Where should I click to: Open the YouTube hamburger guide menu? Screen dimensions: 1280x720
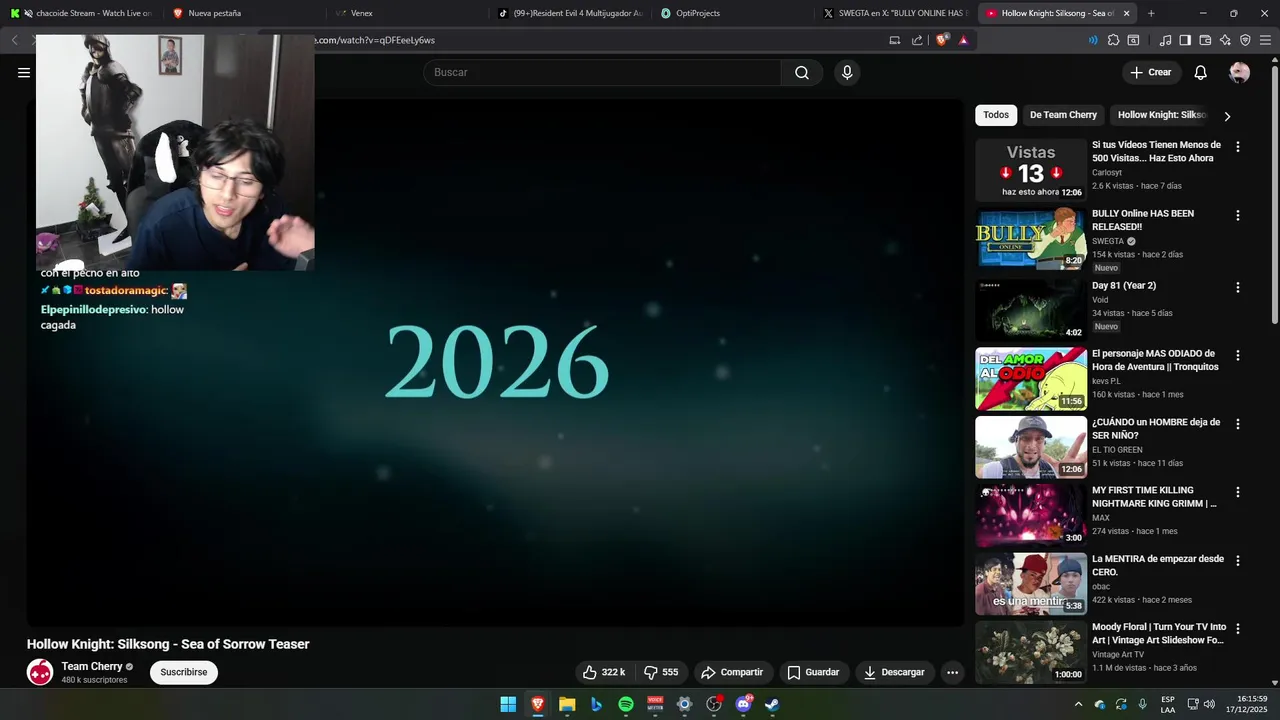coord(24,72)
